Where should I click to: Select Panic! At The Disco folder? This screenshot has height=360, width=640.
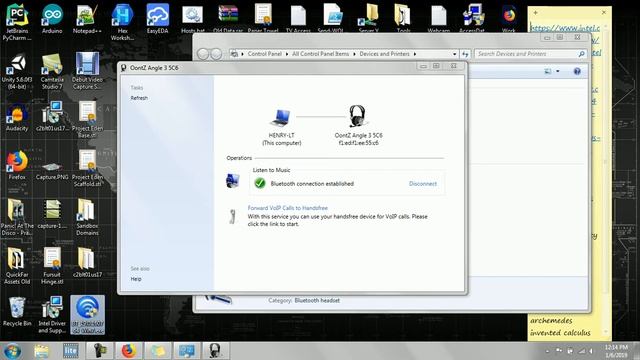[17, 218]
